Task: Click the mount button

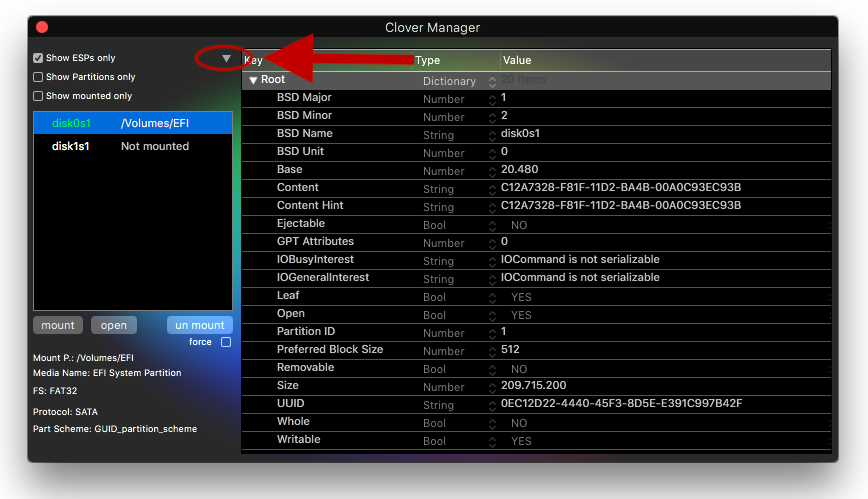Action: click(58, 325)
